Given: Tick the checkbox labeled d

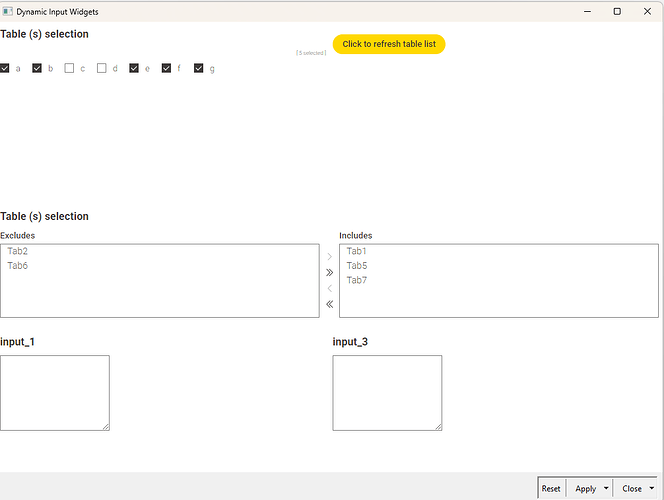Looking at the screenshot, I should tap(102, 68).
